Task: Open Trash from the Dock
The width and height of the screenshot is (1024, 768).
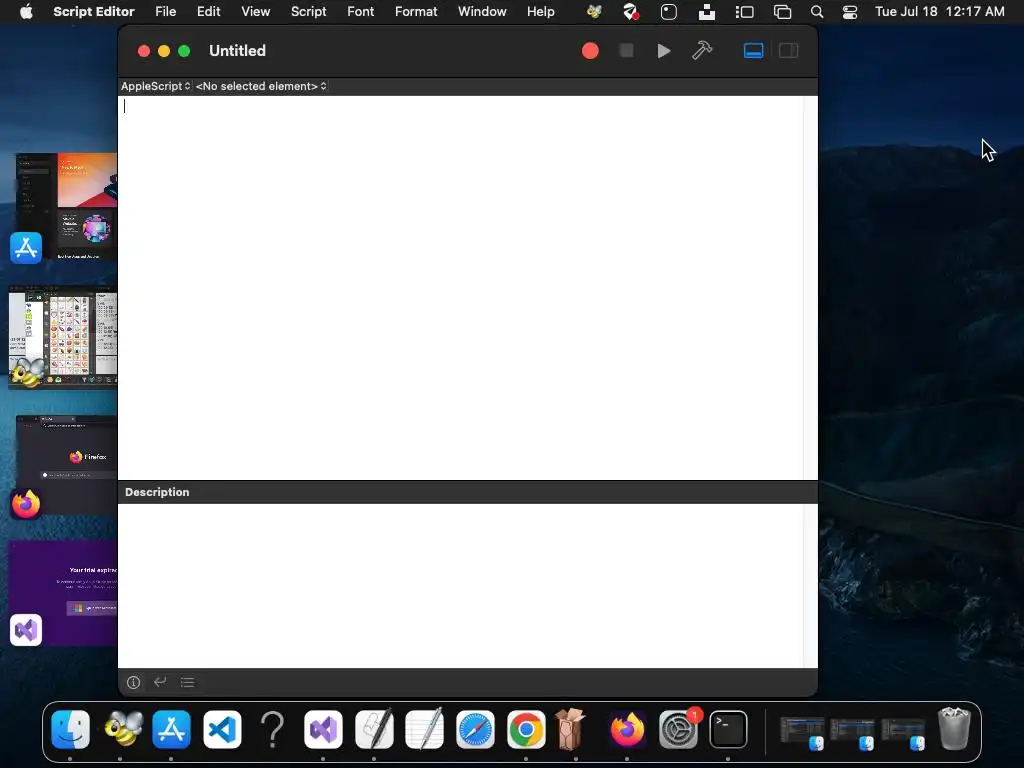Action: coord(954,728)
